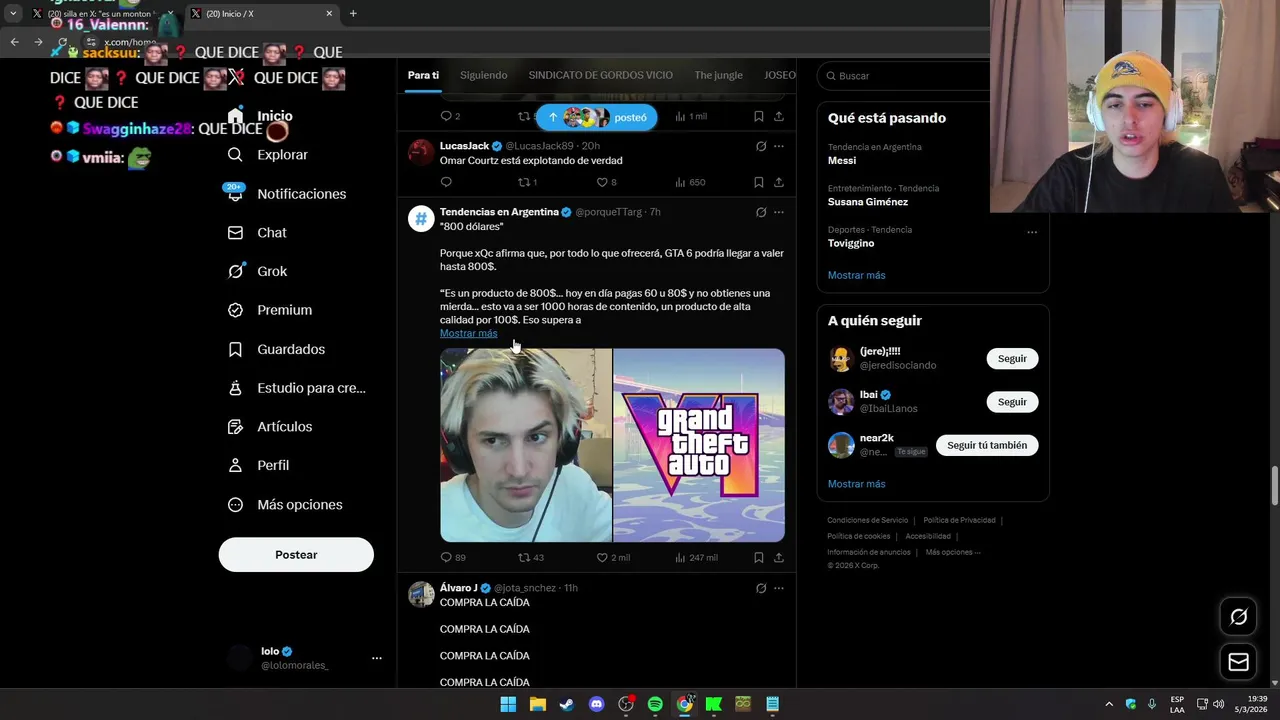Bookmark LucasJack's post
The width and height of the screenshot is (1280, 720).
759,182
